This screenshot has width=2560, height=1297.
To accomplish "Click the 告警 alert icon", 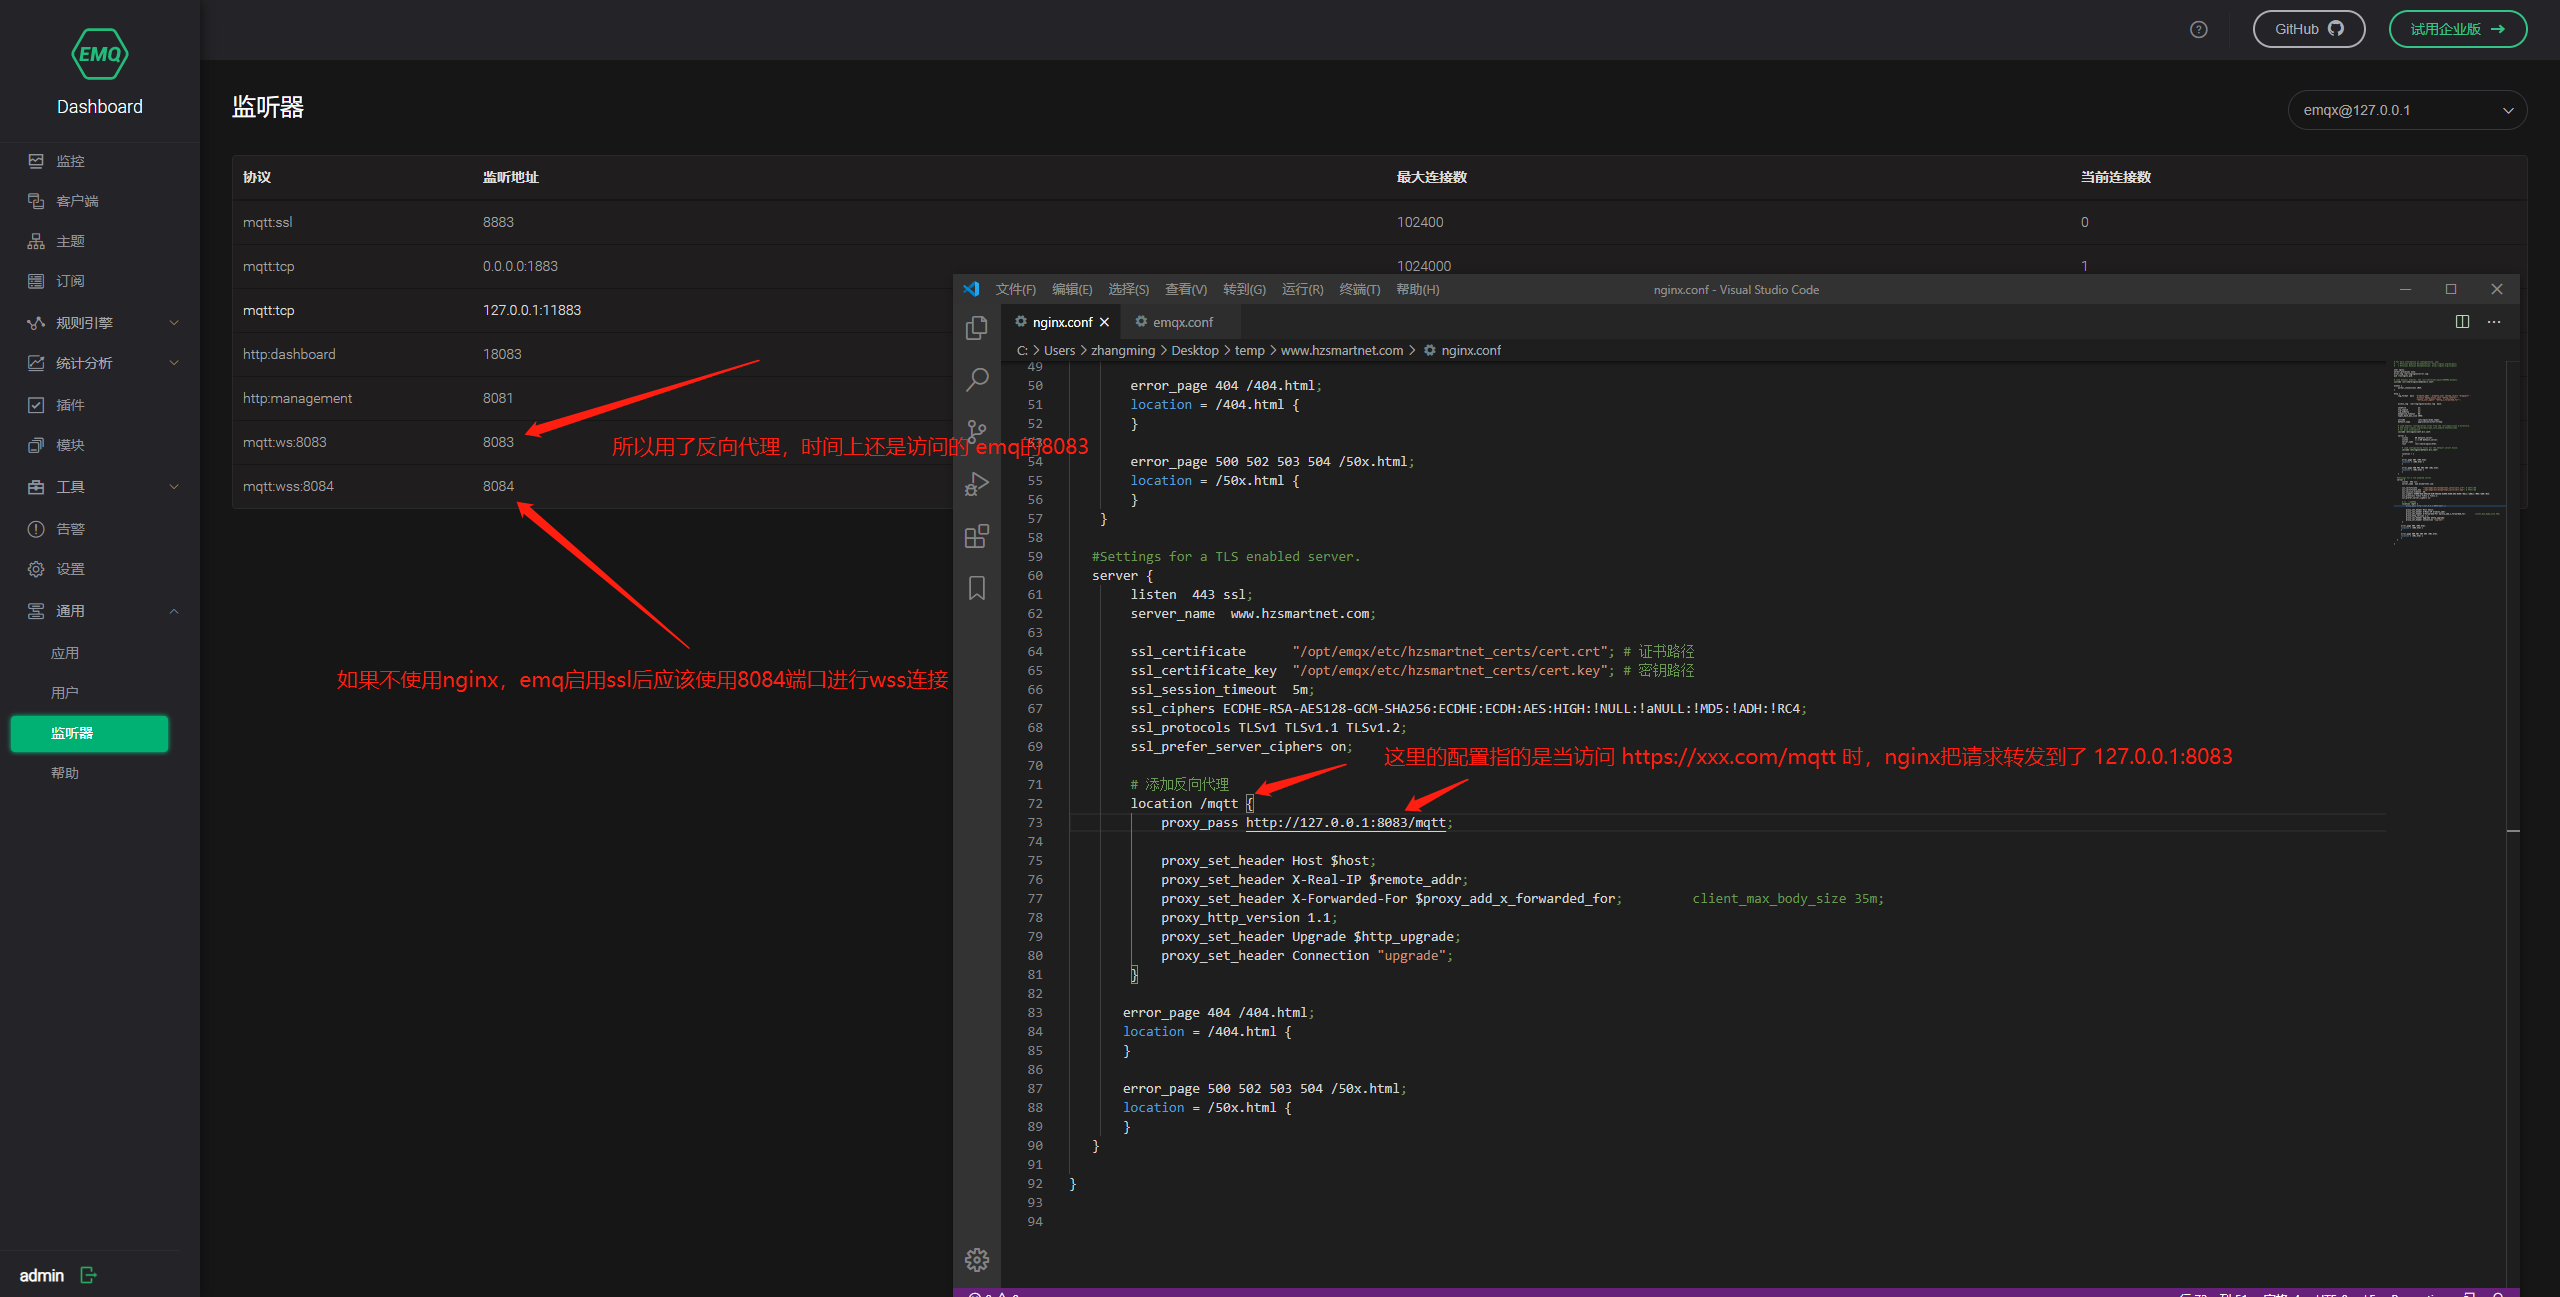I will pos(36,529).
